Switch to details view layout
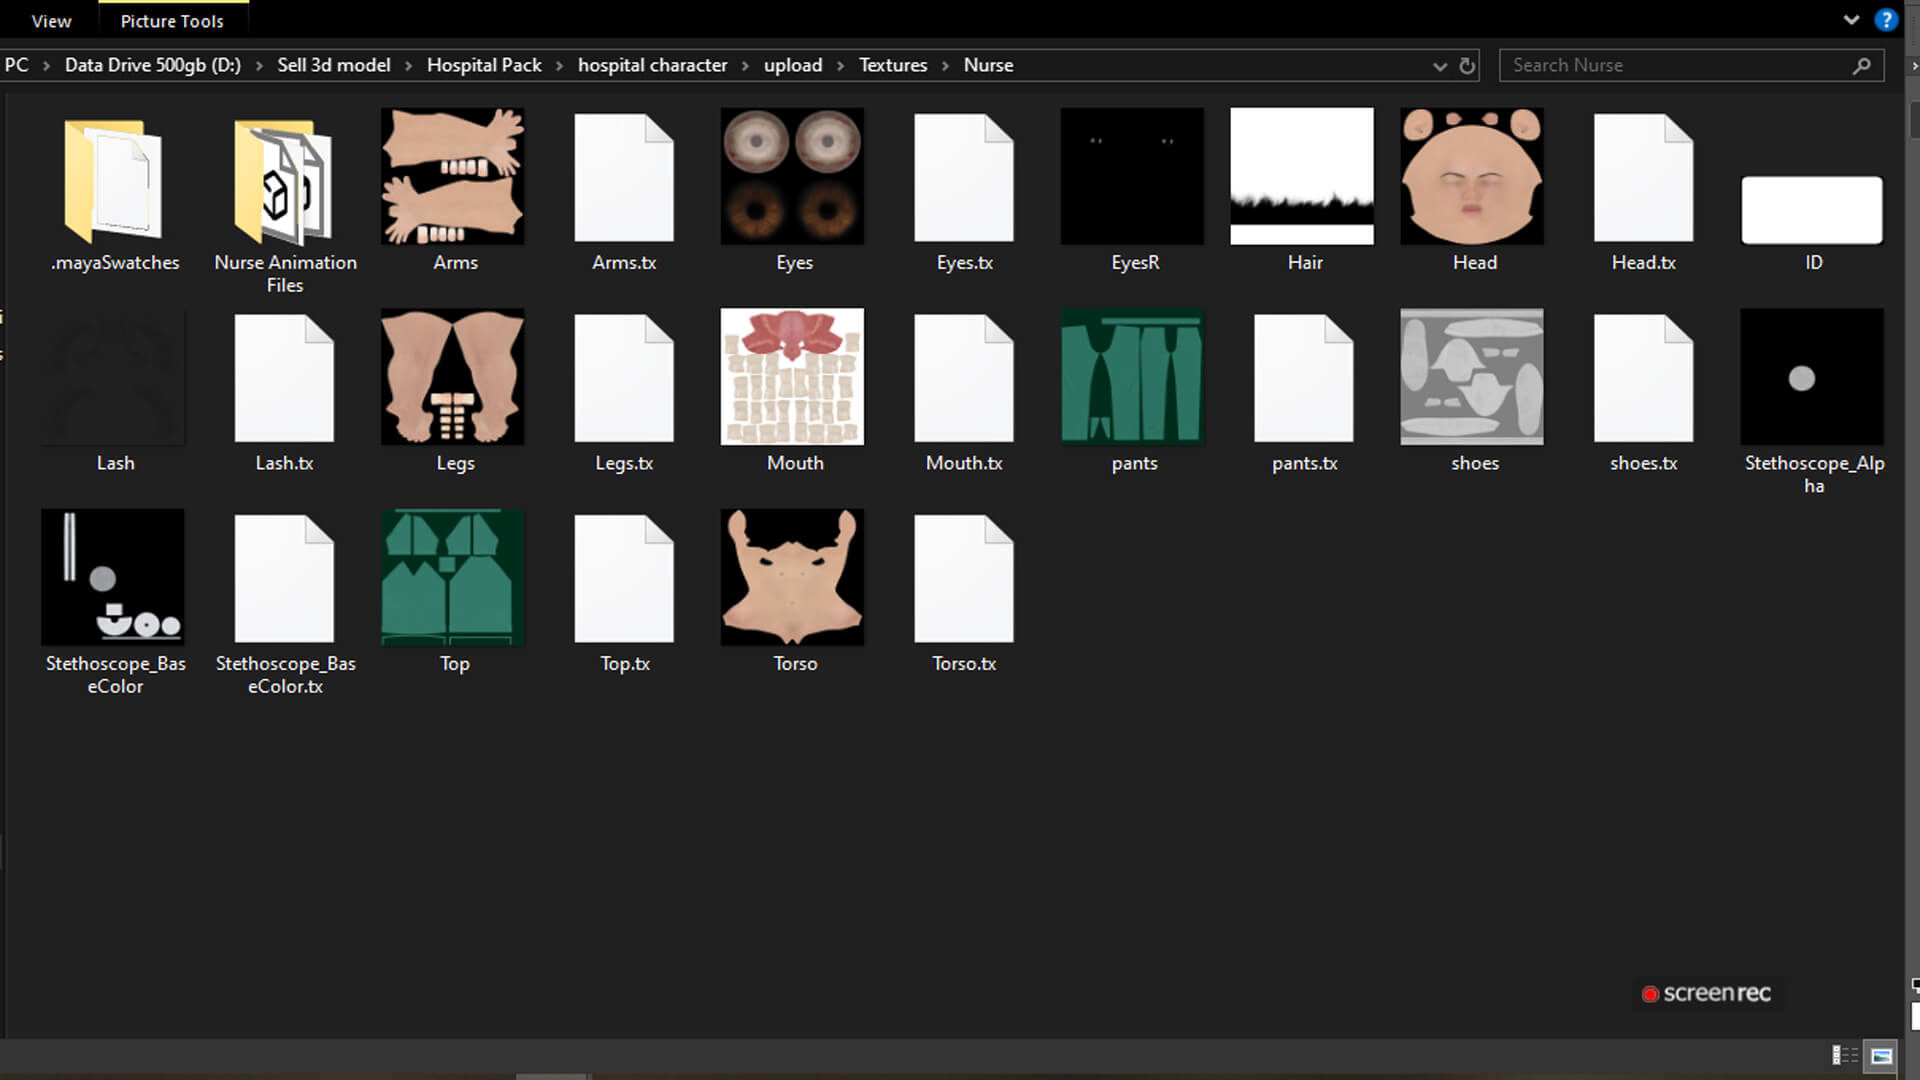1920x1080 pixels. (x=1845, y=1055)
